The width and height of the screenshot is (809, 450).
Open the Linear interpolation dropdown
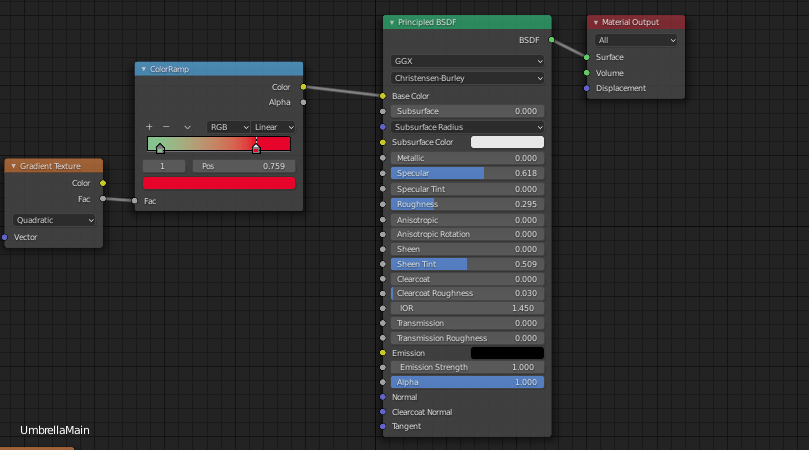point(274,127)
